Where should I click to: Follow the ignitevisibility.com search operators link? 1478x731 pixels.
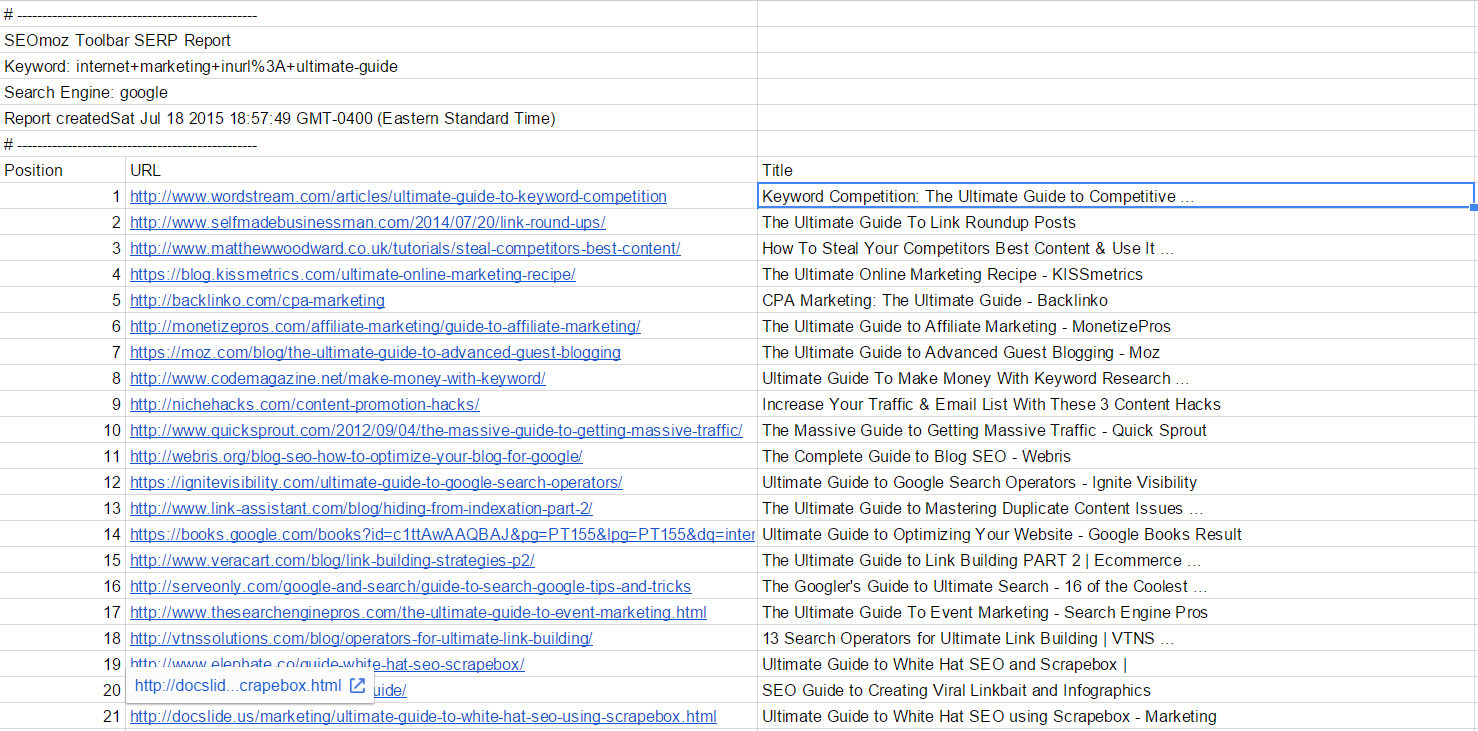pyautogui.click(x=376, y=482)
